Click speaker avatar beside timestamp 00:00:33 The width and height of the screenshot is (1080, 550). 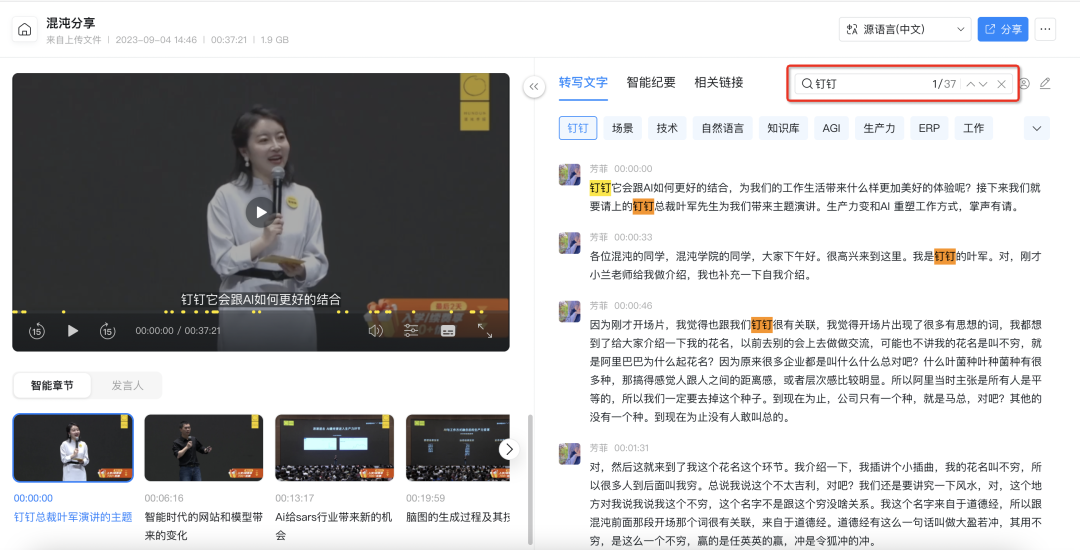[x=570, y=243]
